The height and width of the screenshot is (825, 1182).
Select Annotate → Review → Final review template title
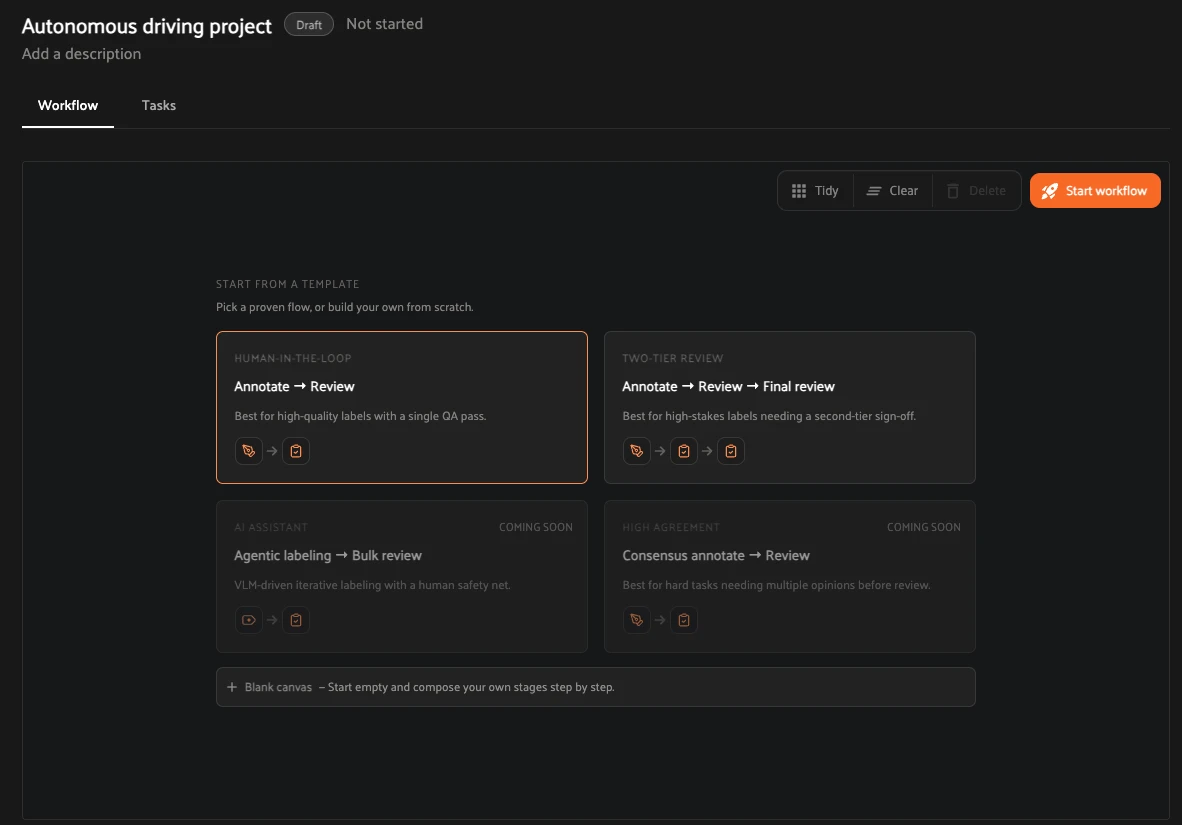click(x=728, y=386)
